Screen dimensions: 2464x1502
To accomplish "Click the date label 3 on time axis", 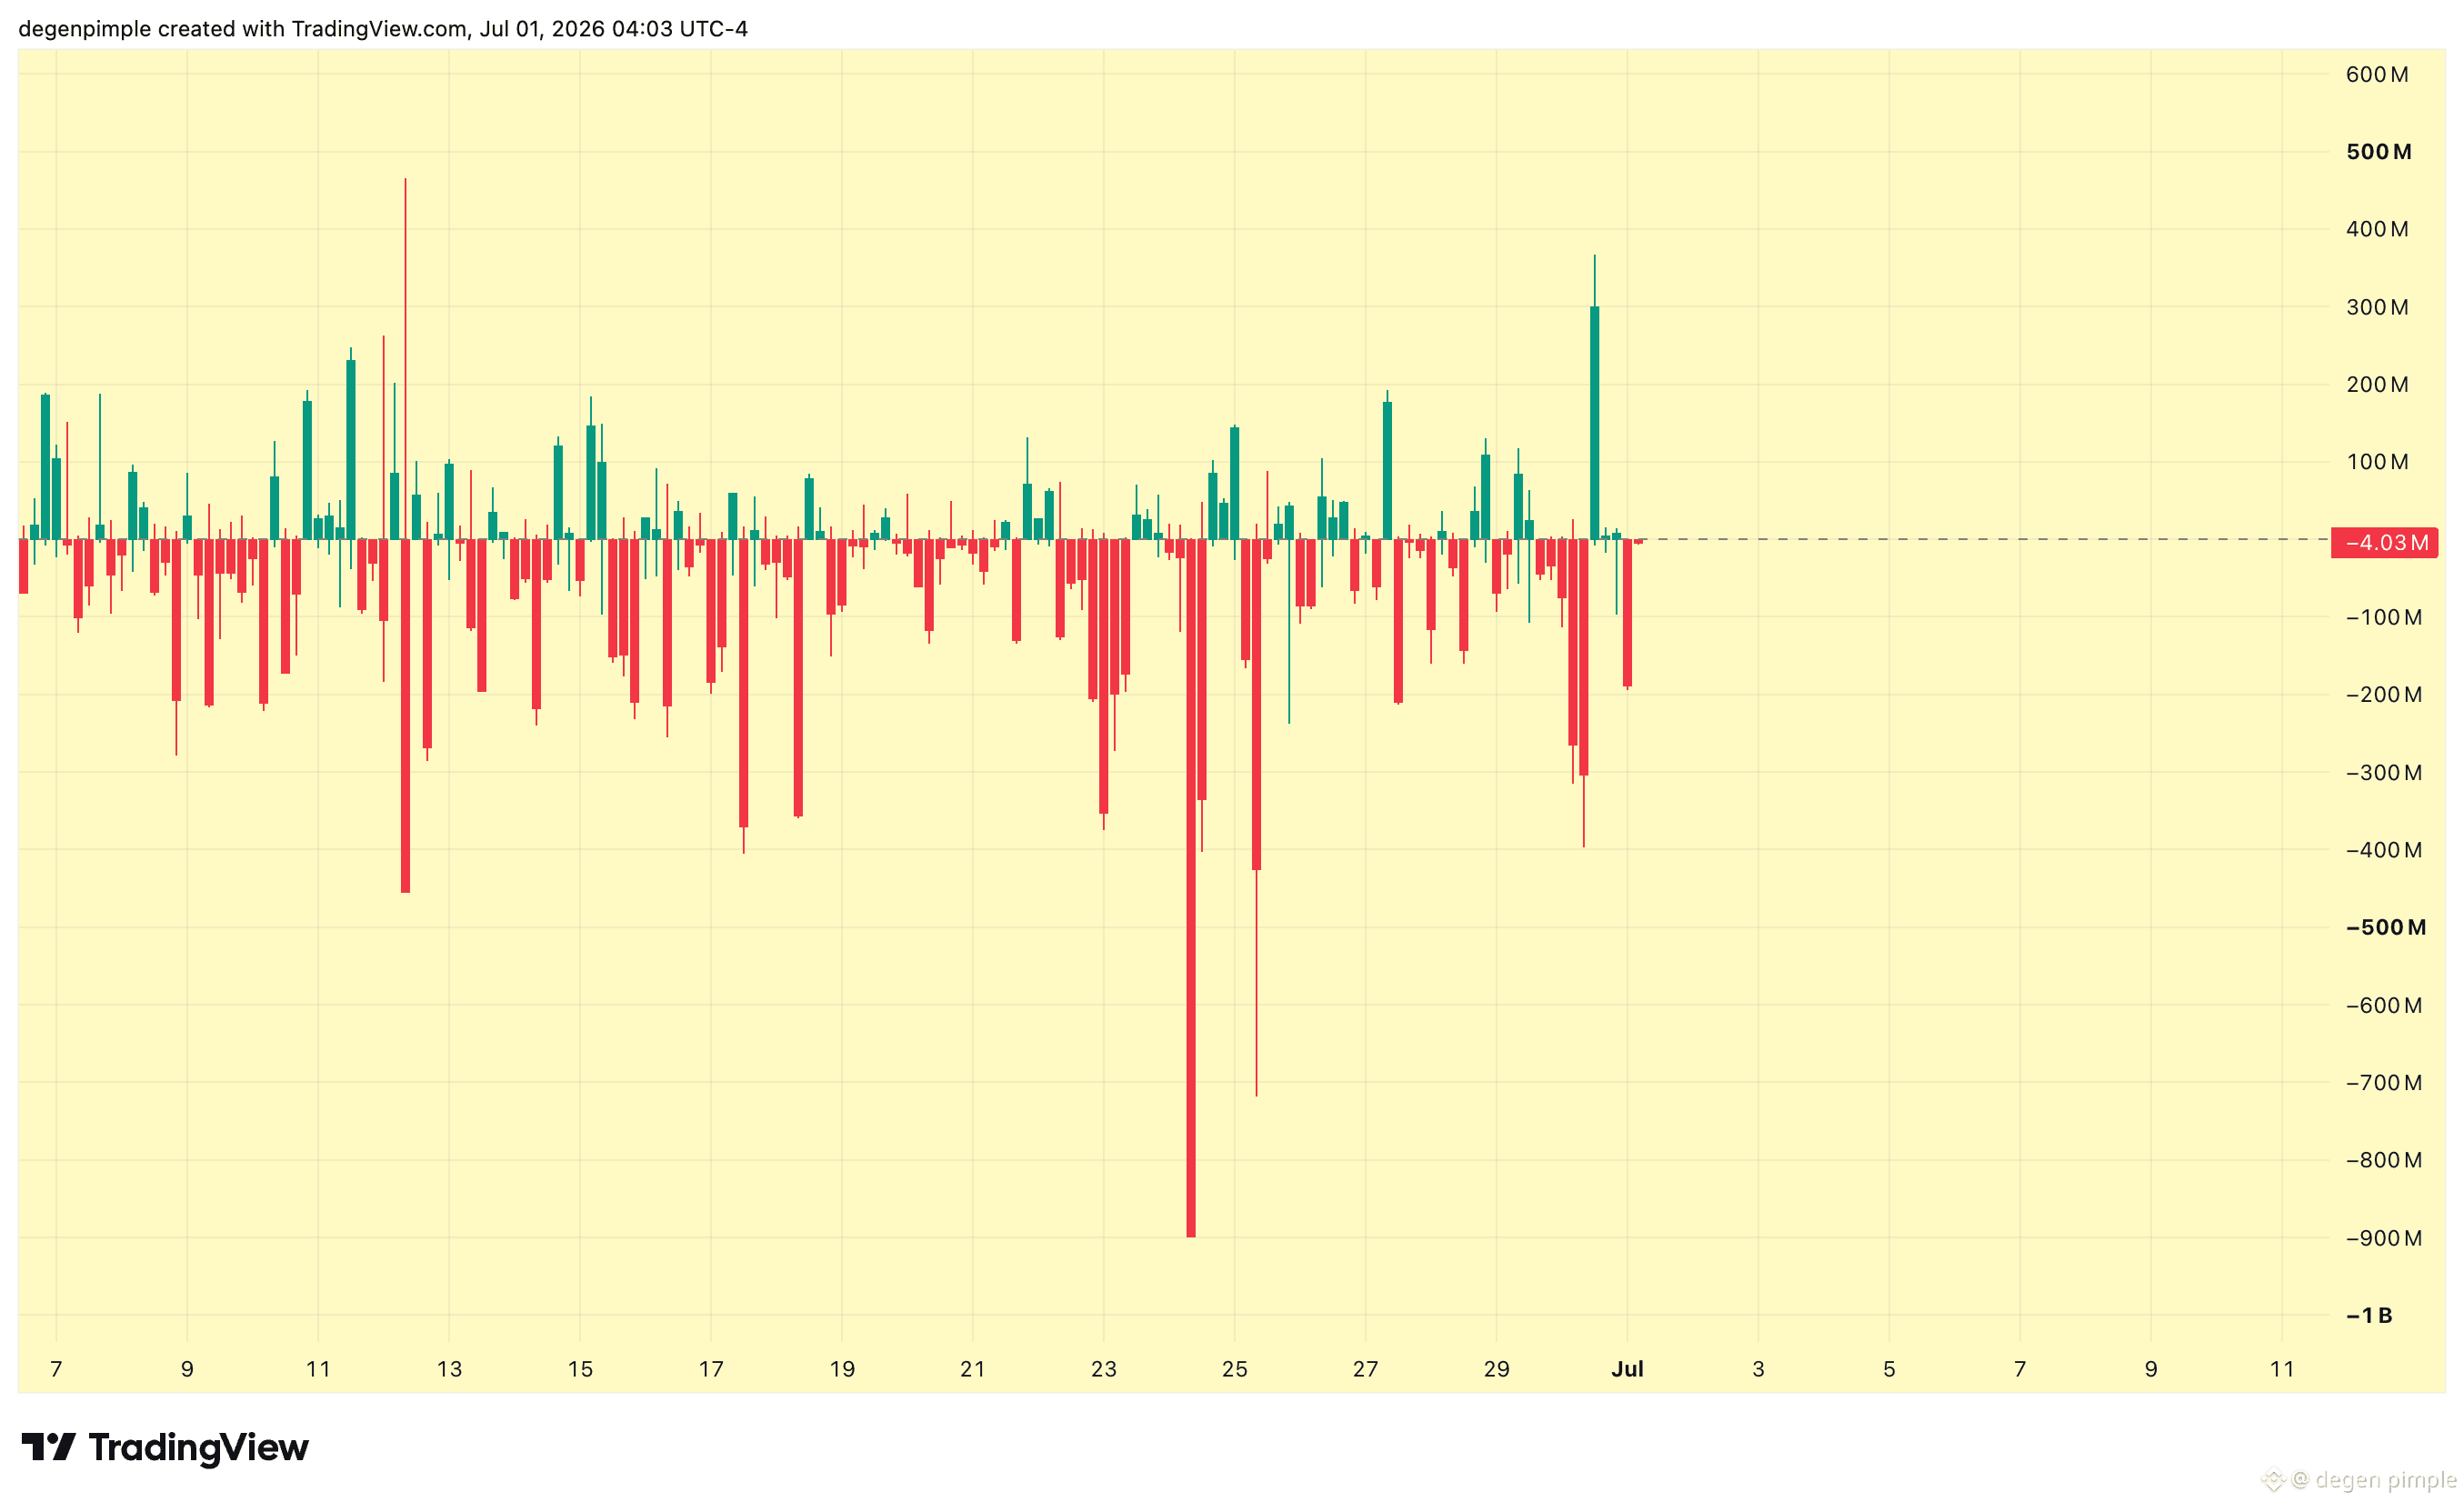I will click(1758, 1369).
